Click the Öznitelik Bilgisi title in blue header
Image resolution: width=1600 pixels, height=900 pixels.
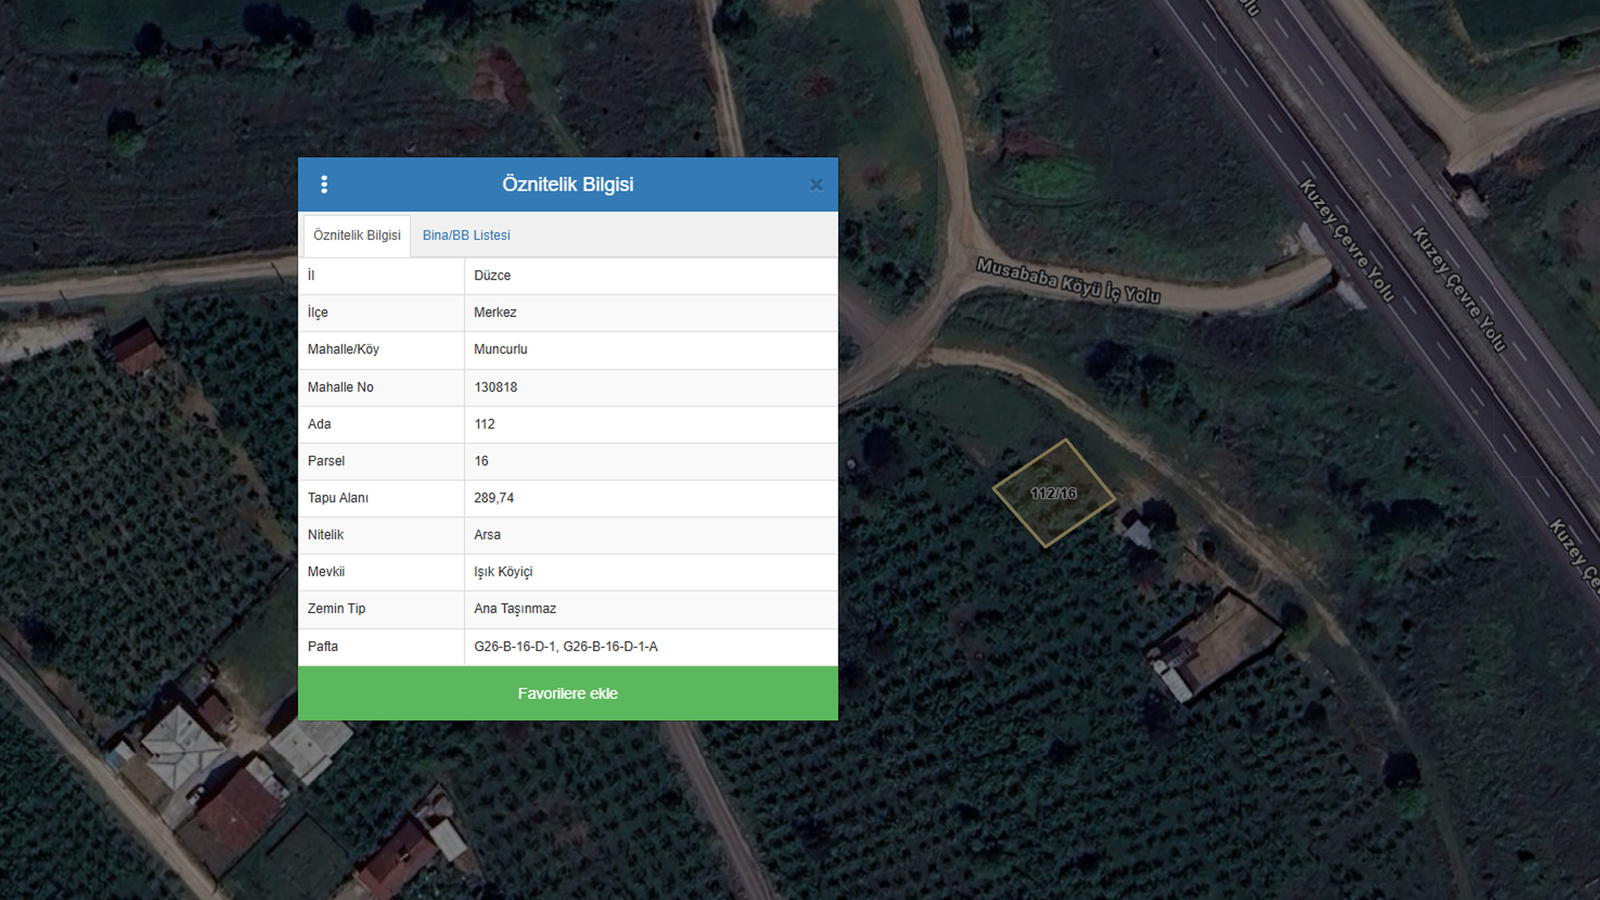[x=567, y=185]
